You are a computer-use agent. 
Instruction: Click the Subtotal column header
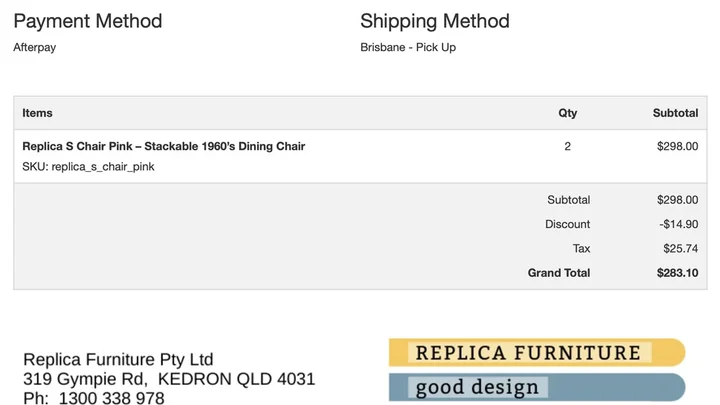point(675,113)
